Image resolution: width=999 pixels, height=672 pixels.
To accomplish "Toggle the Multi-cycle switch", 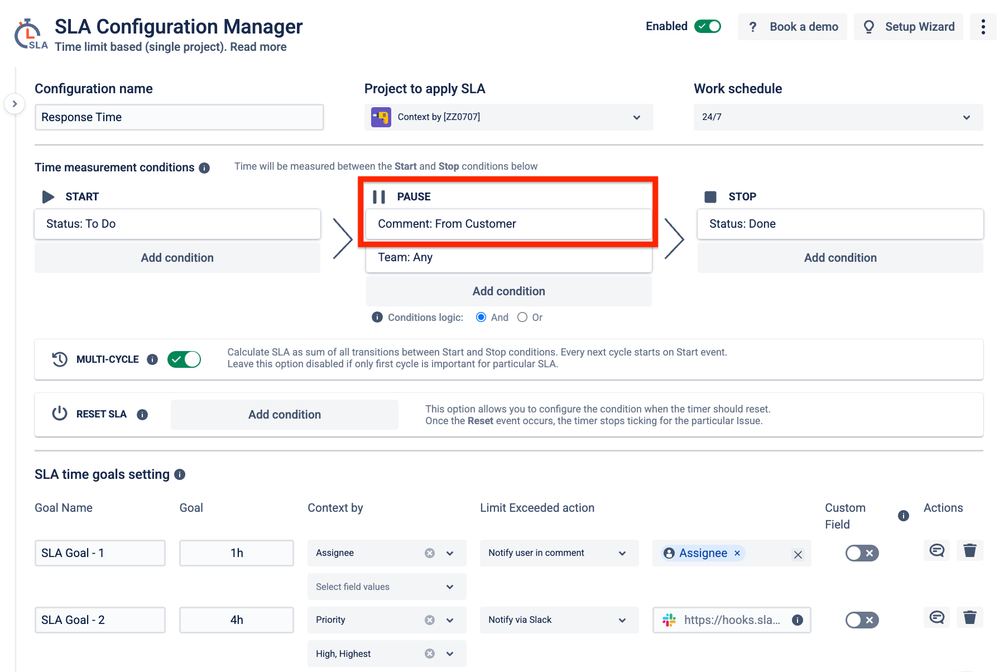I will 184,359.
